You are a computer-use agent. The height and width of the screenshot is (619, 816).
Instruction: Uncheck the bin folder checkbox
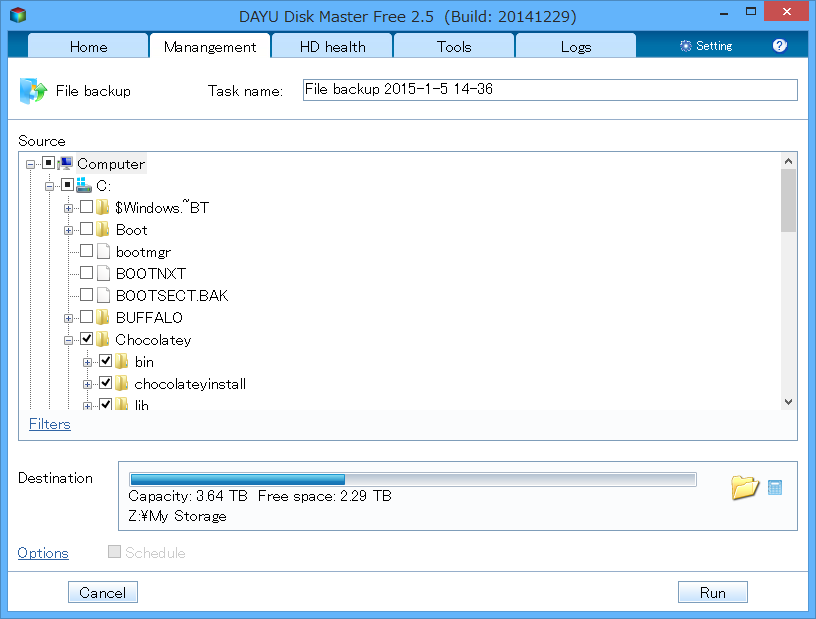tap(106, 361)
